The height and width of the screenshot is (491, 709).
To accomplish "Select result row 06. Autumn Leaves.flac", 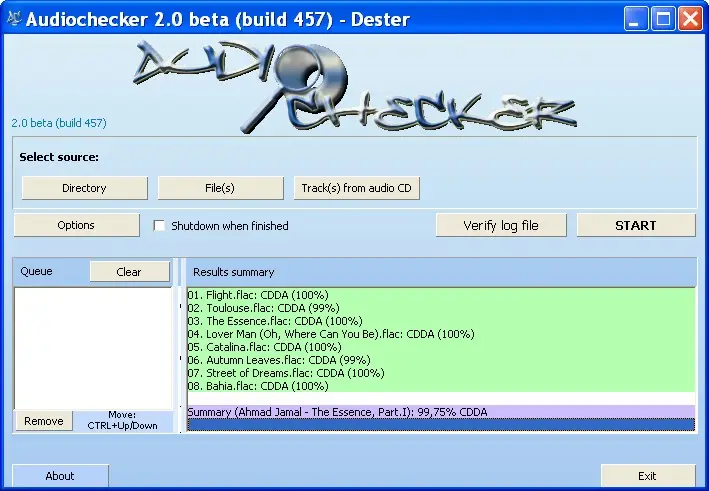I will pos(441,360).
